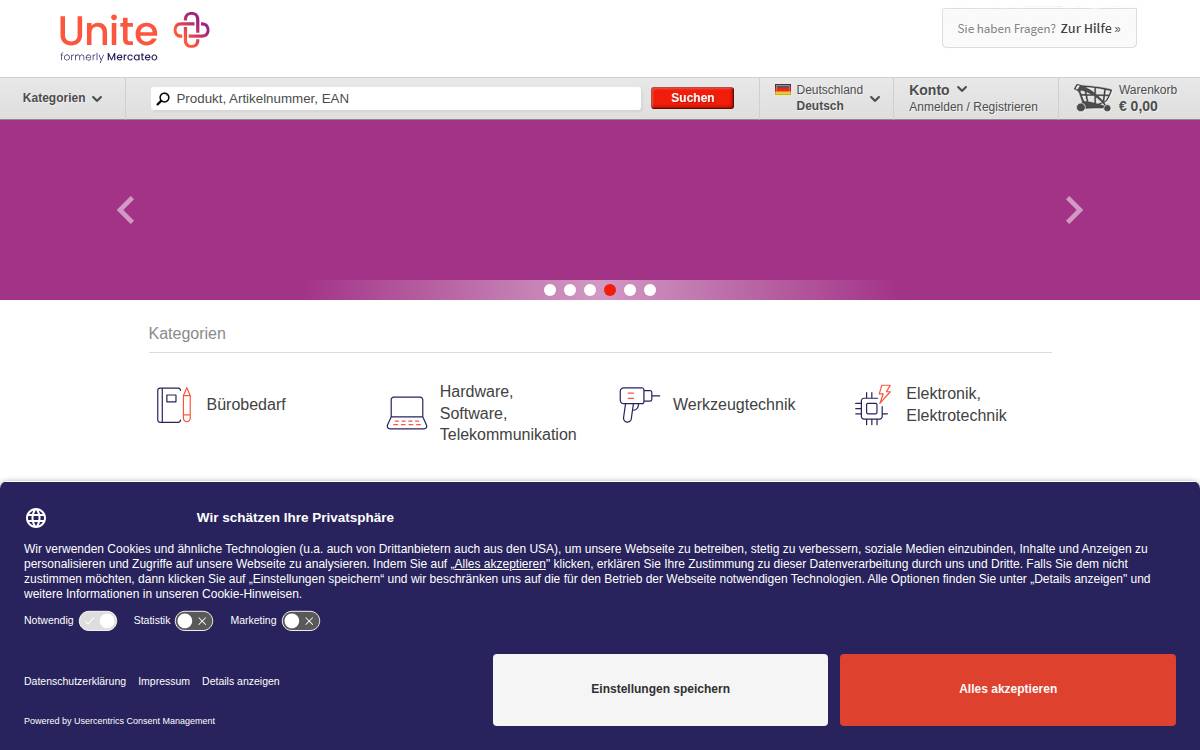Enable the Marketing cookie switch
Screen dimensions: 1200x750
pyautogui.click(x=301, y=621)
